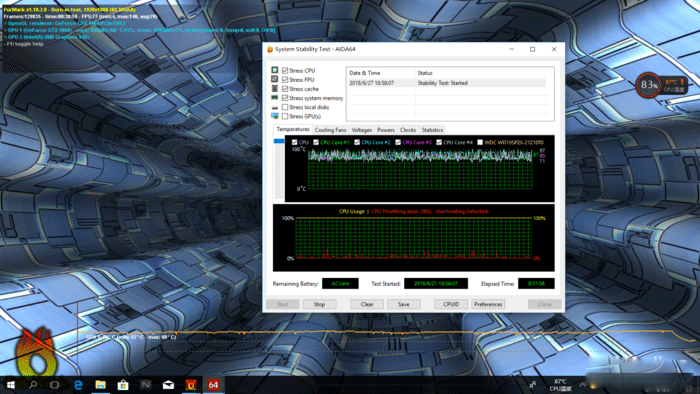The height and width of the screenshot is (394, 700).
Task: Click the Stop button
Action: [319, 304]
